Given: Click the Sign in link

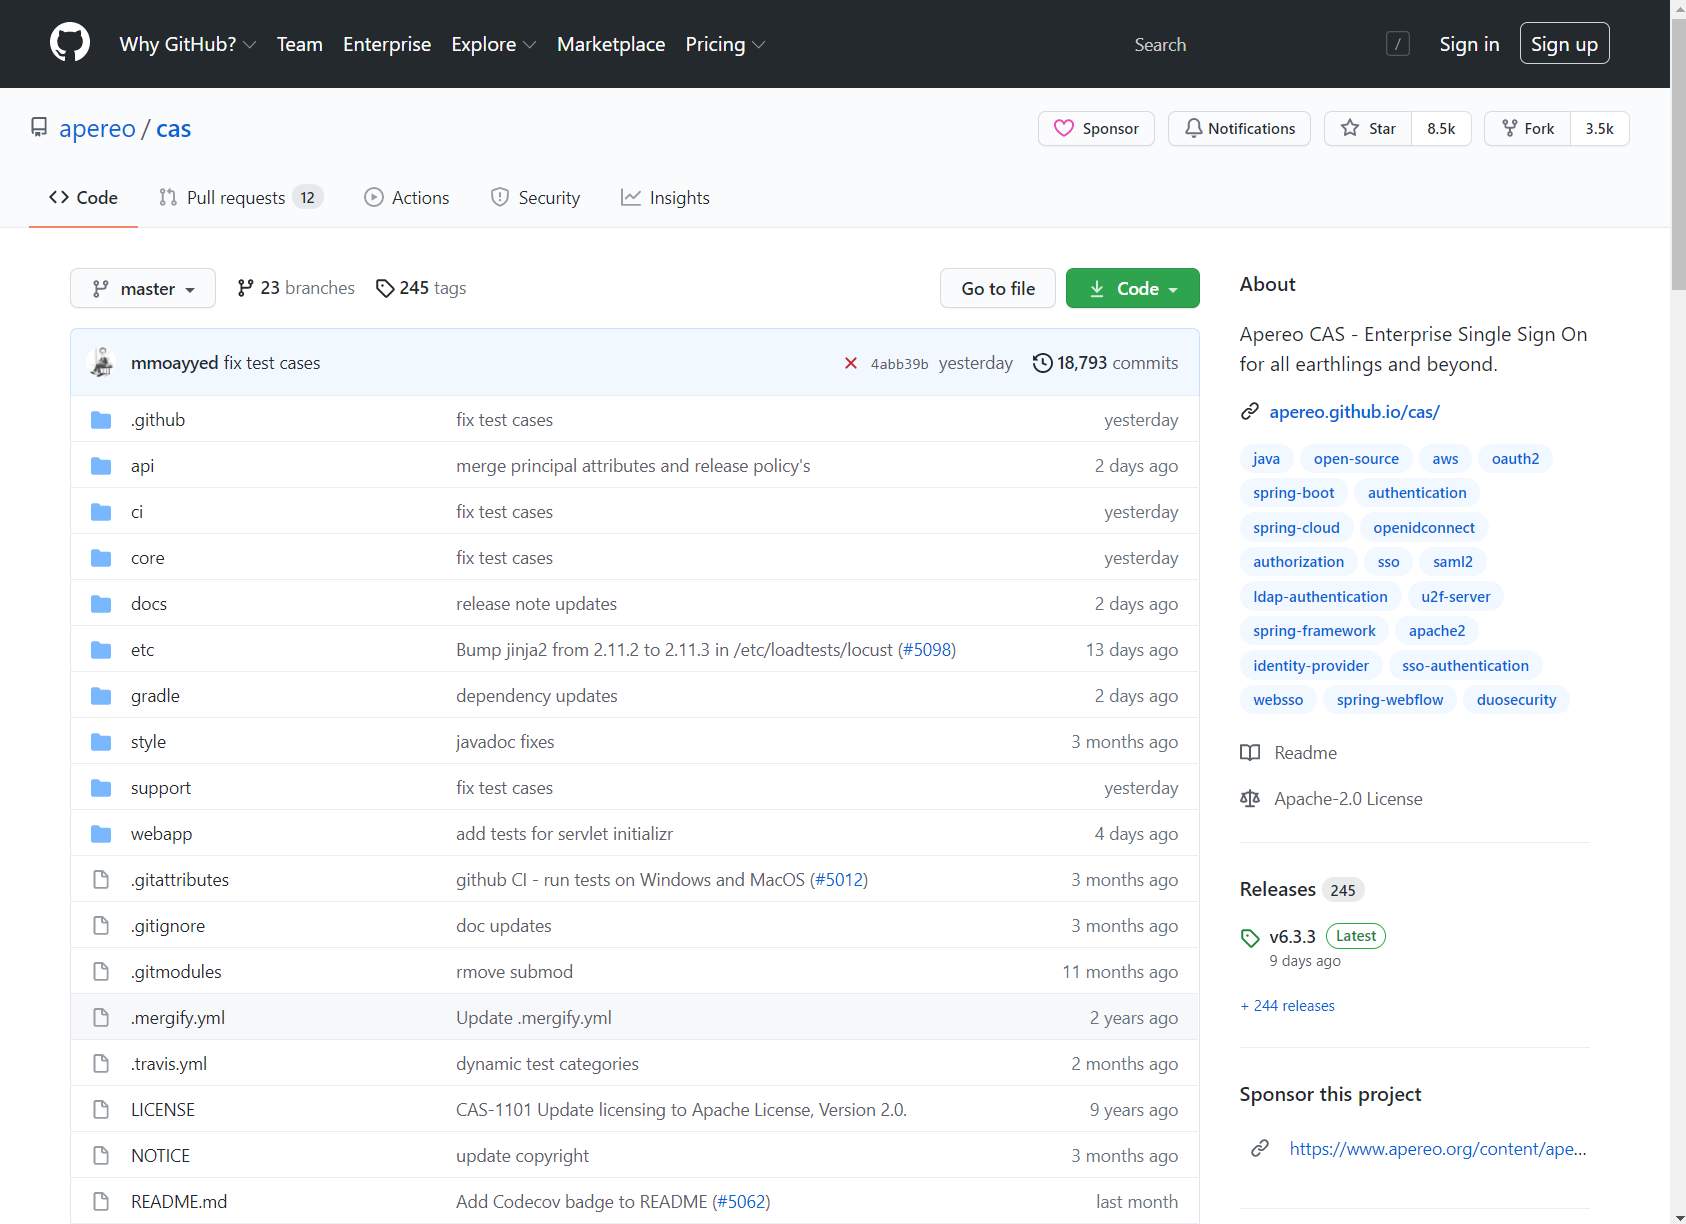Looking at the screenshot, I should pyautogui.click(x=1470, y=44).
